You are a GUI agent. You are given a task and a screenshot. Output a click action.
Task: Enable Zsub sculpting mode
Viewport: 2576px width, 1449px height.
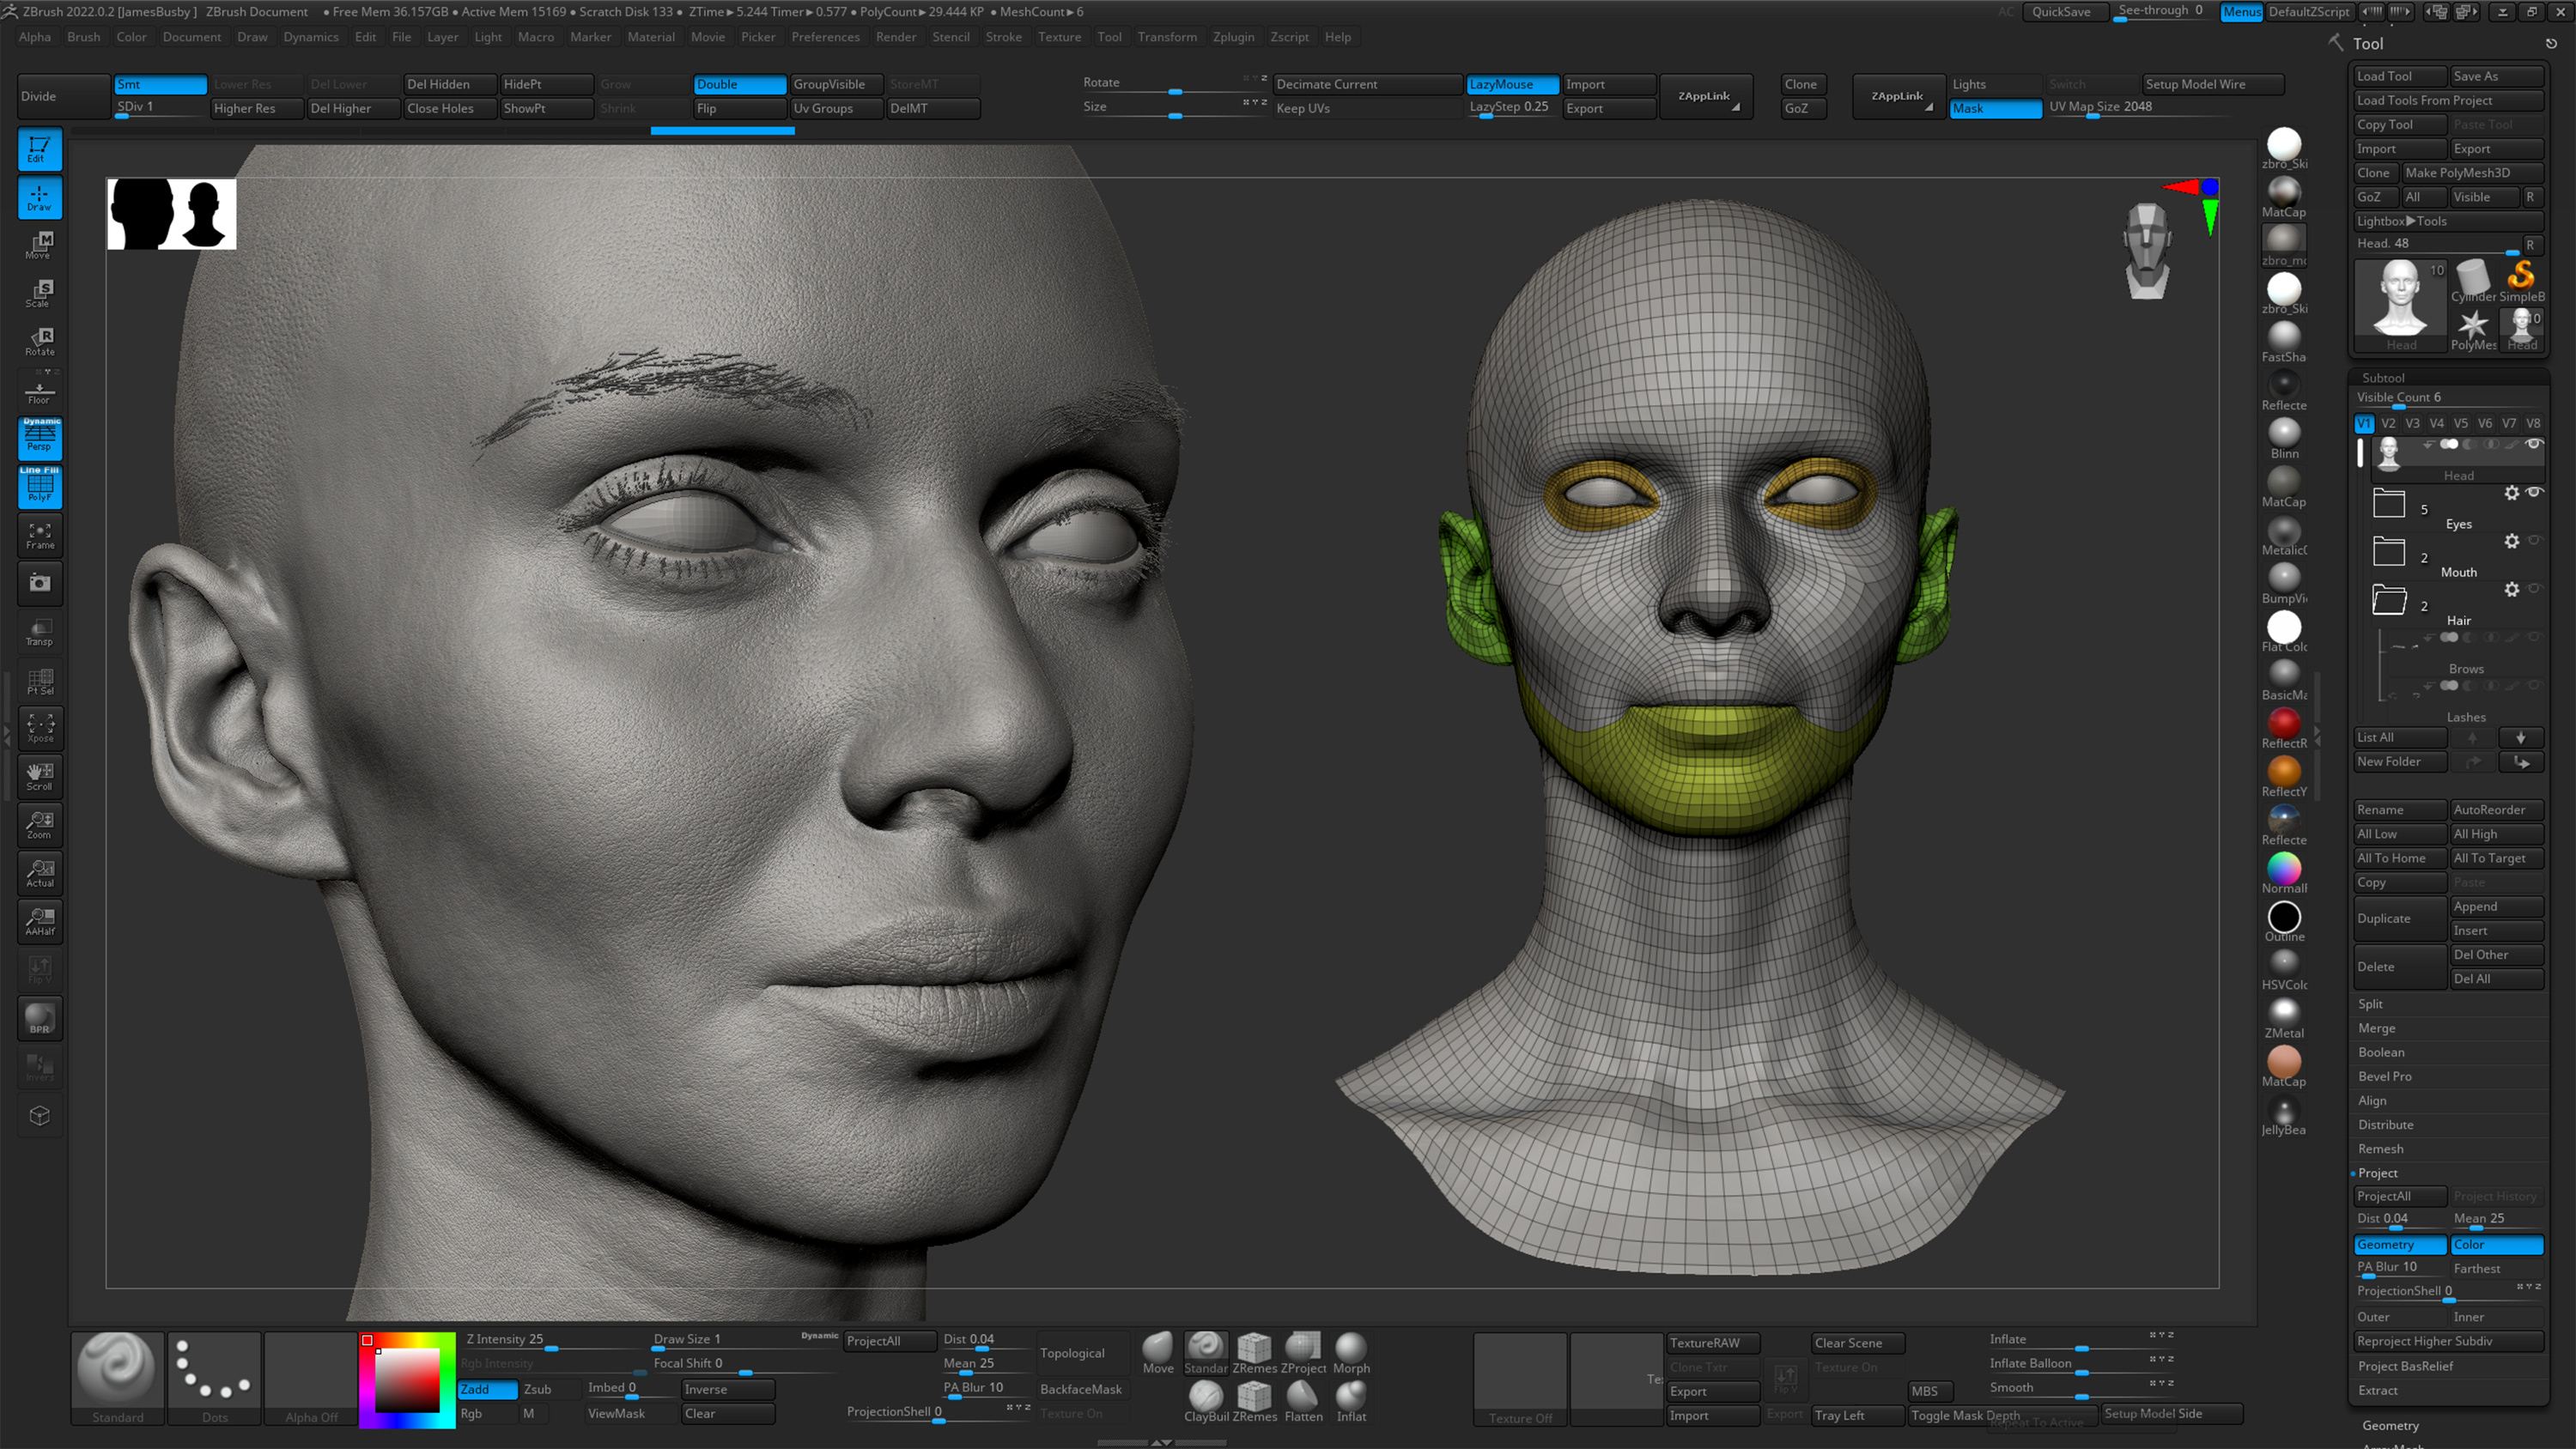pyautogui.click(x=538, y=1389)
